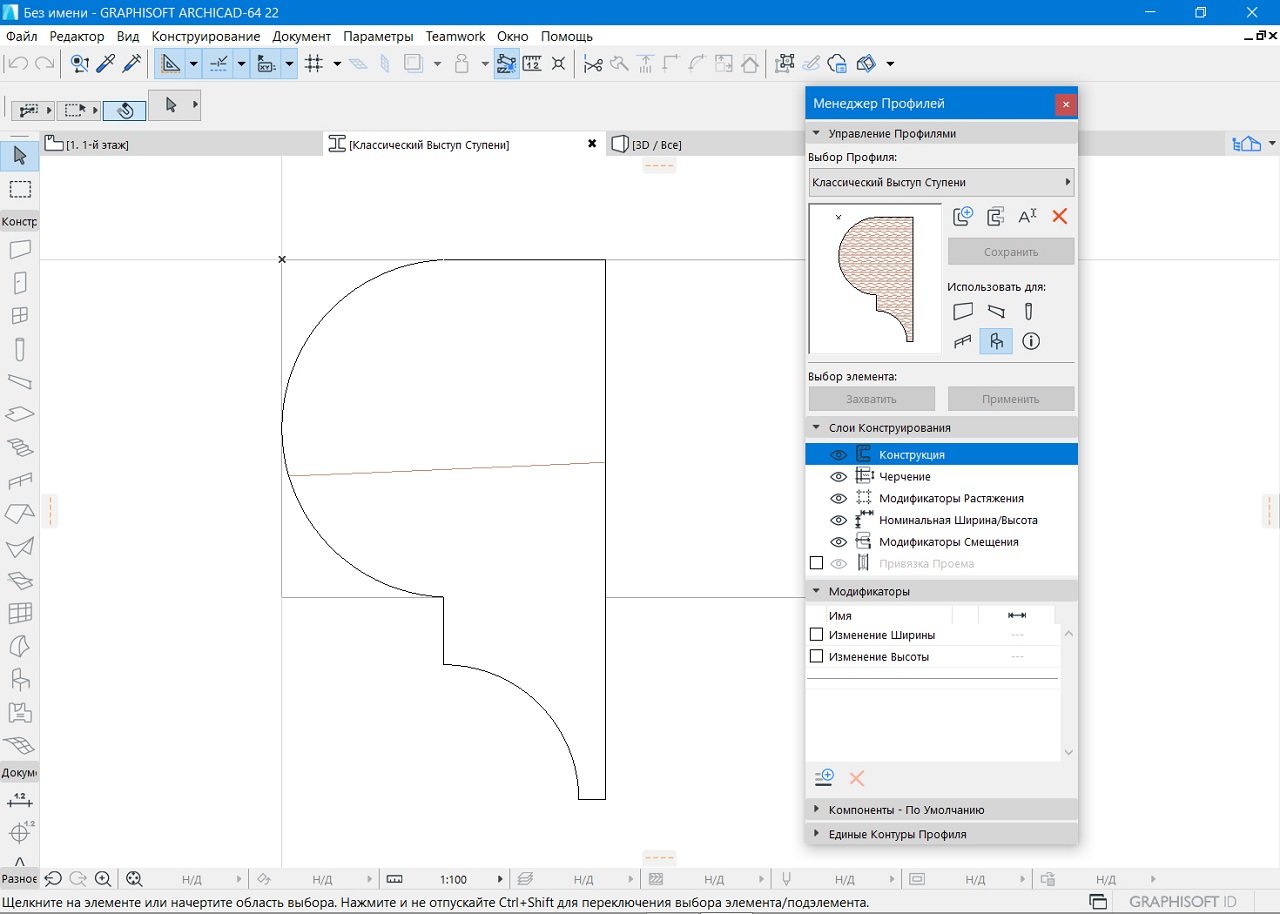Open the Выбор Профиля dropdown

pyautogui.click(x=940, y=183)
